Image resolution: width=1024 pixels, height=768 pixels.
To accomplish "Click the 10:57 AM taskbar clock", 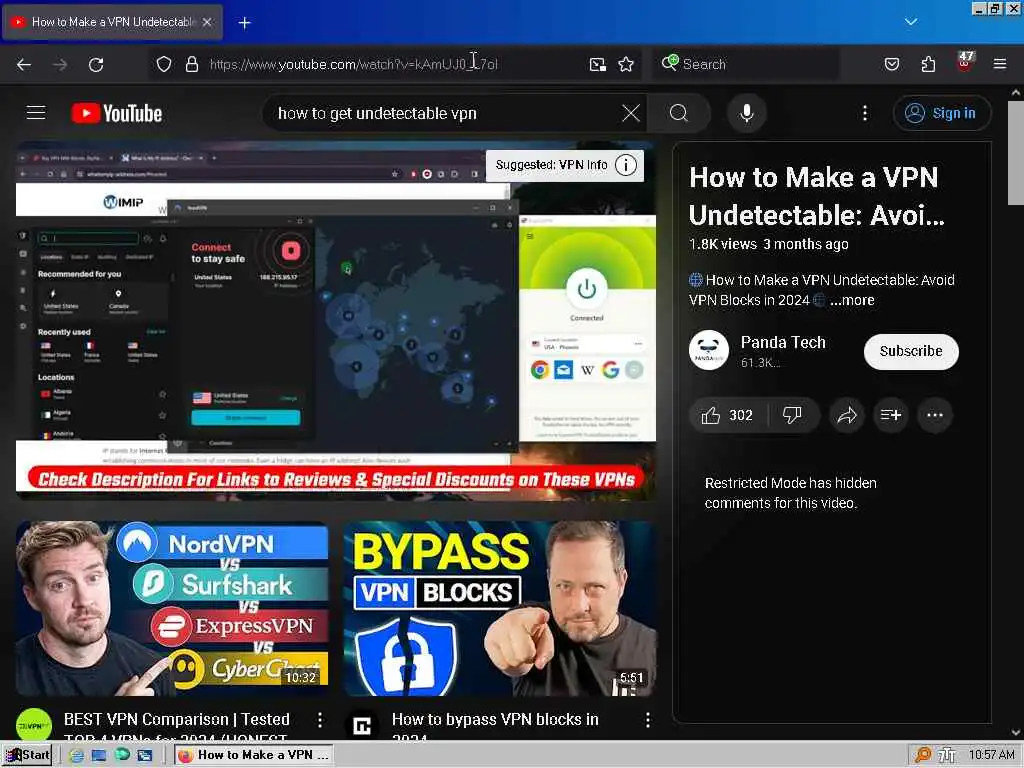I will click(991, 755).
